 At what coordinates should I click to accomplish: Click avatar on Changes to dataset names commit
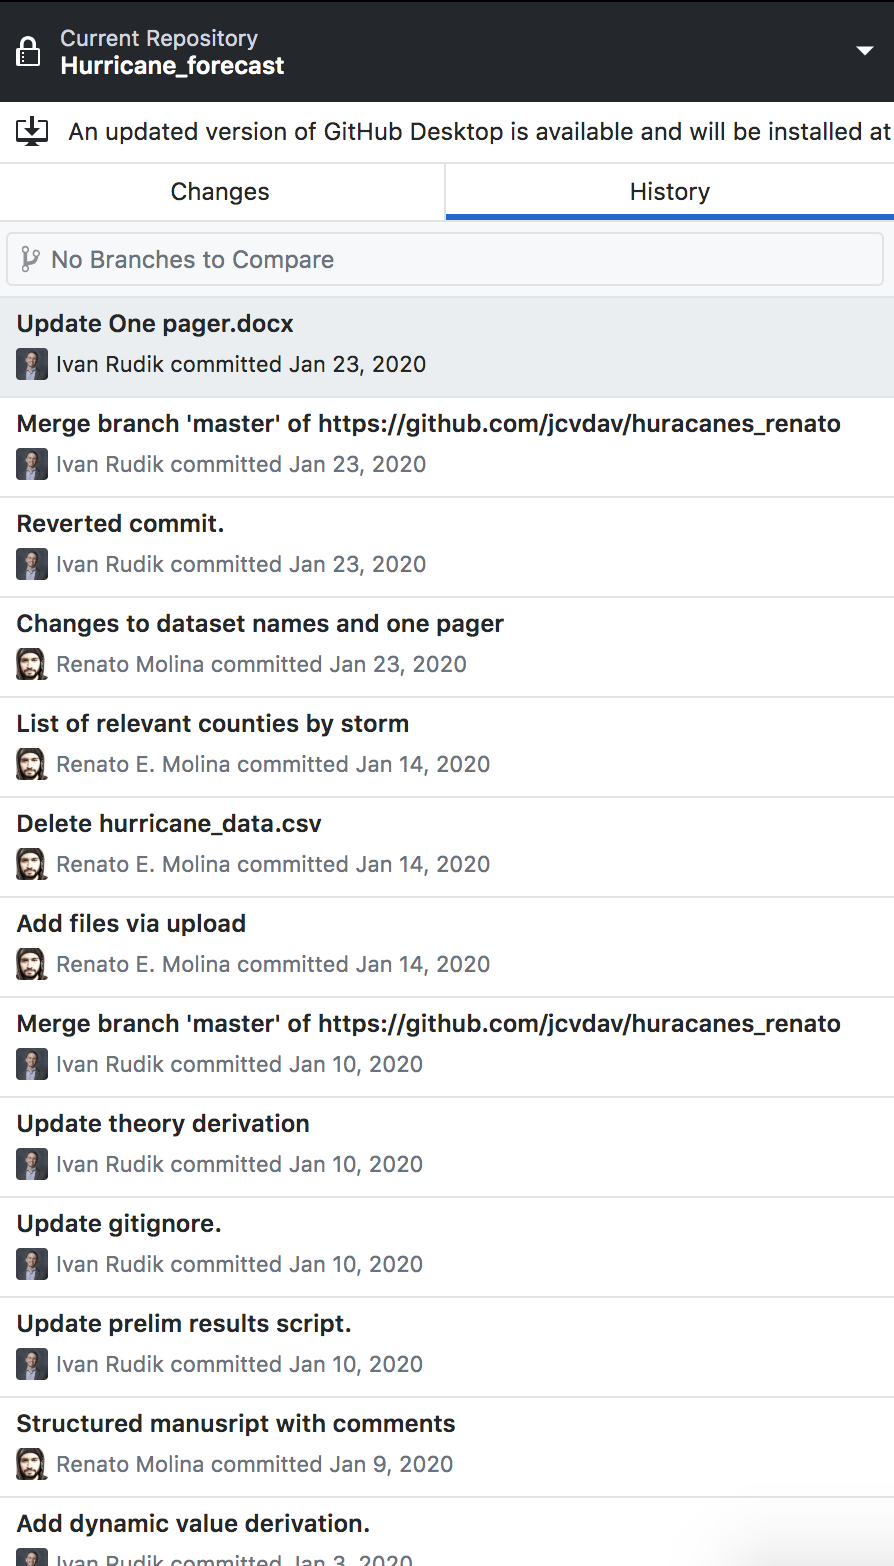(x=32, y=664)
